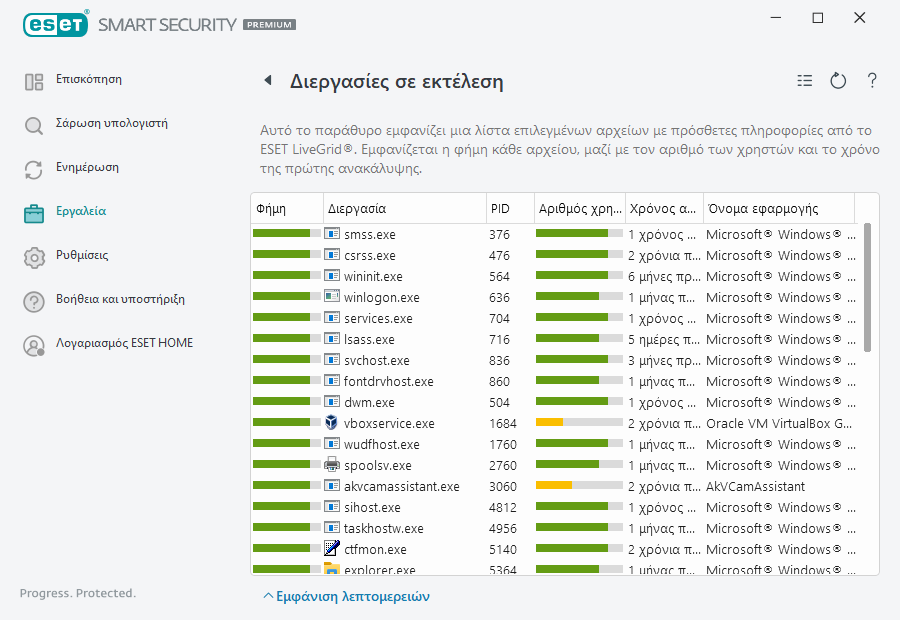
Task: Click the ctfmon.exe notepad icon
Action: pos(332,548)
